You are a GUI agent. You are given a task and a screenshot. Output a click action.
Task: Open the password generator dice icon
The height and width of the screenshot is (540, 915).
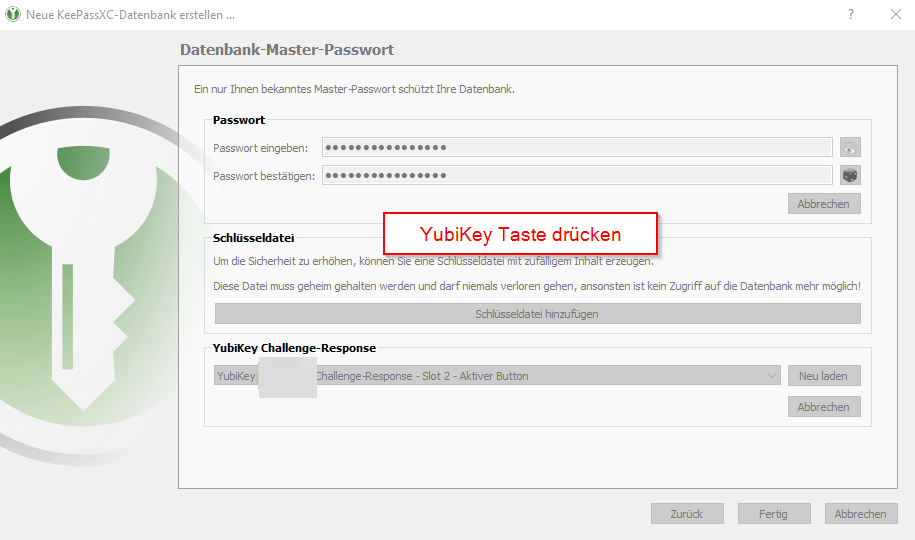tap(850, 176)
